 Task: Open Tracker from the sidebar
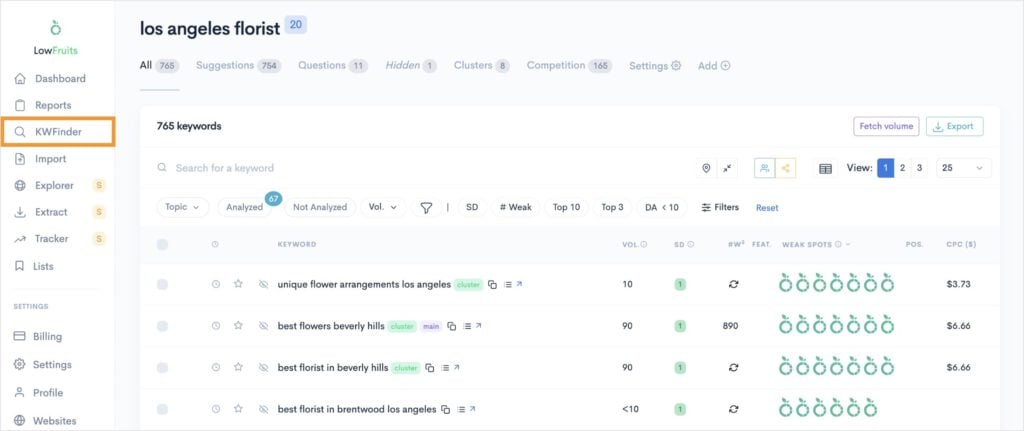tap(51, 239)
